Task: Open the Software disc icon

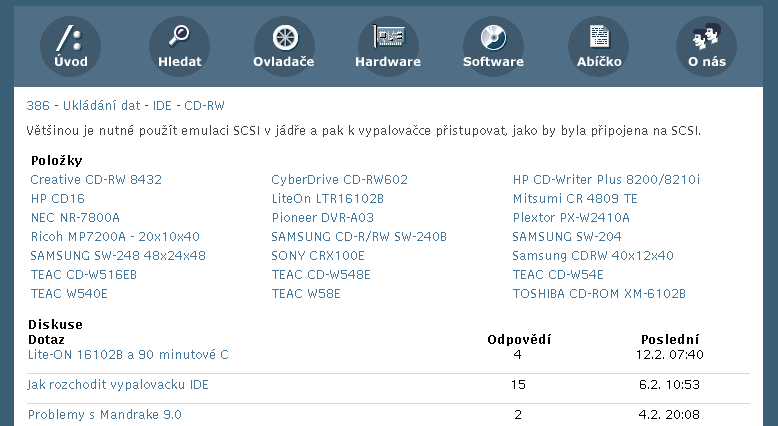Action: coord(493,46)
